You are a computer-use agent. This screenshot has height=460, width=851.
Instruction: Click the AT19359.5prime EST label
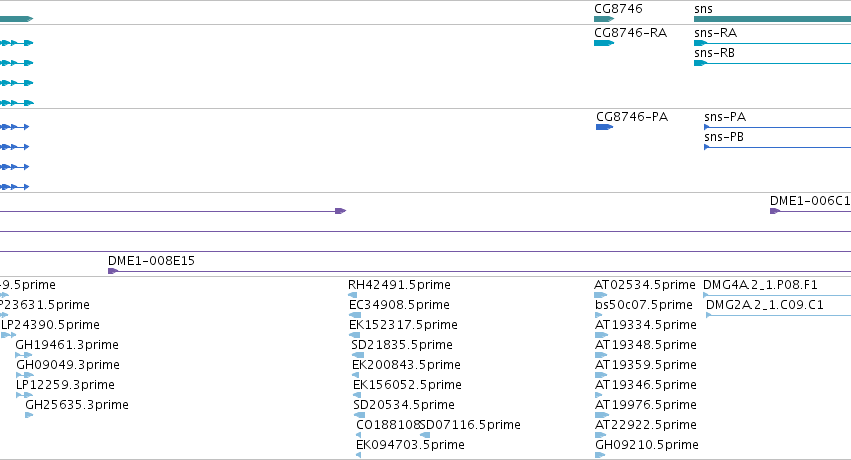coord(646,365)
